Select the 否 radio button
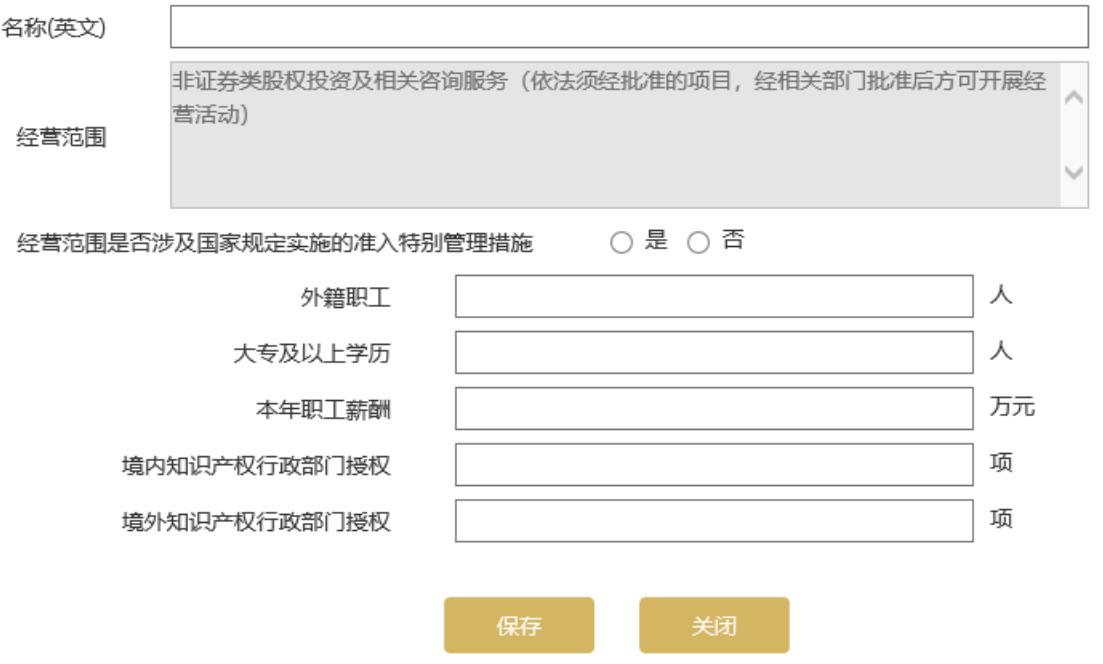 tap(696, 242)
